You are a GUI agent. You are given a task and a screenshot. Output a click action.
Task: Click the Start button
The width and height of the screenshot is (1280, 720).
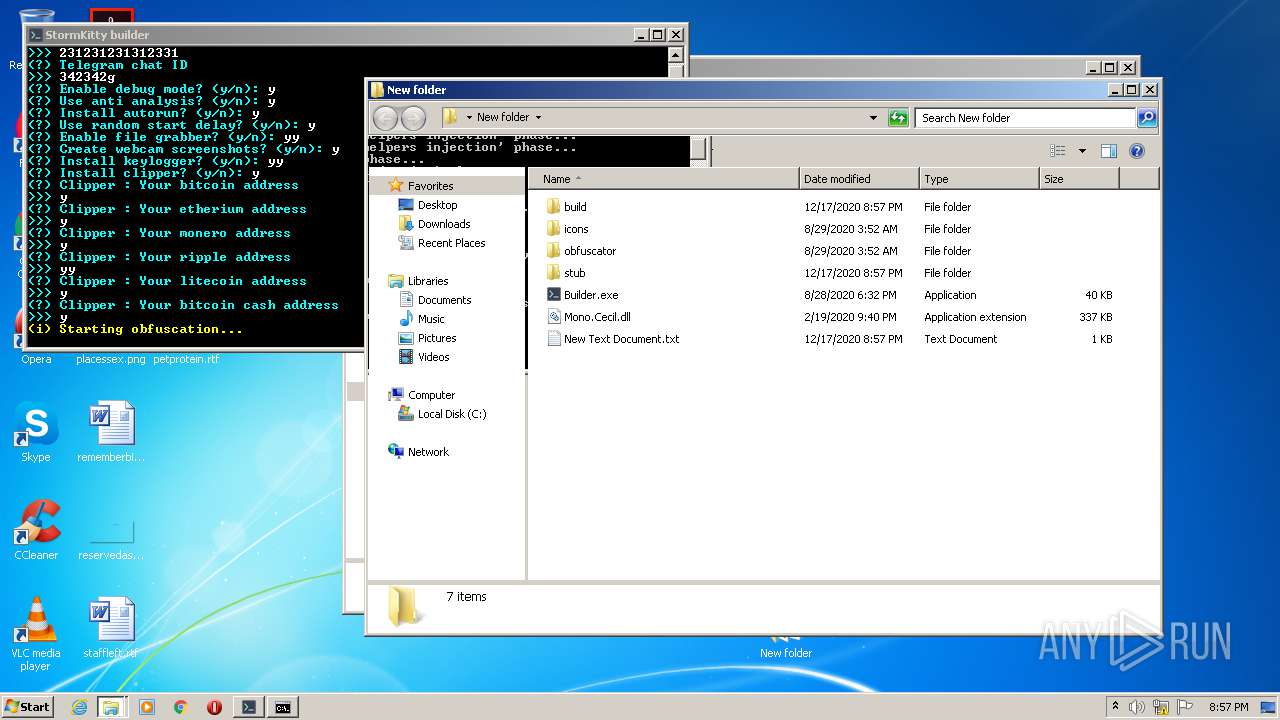click(27, 707)
